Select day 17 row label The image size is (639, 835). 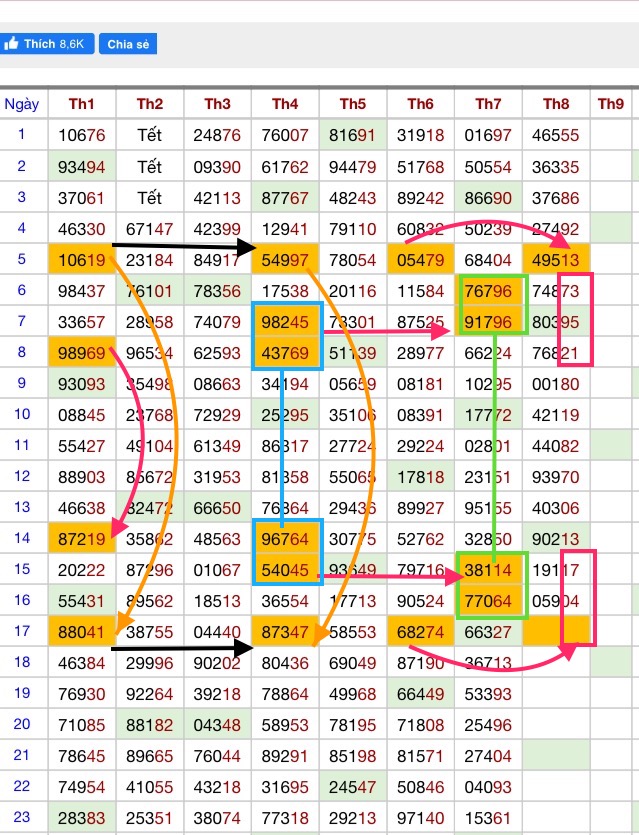coord(22,632)
